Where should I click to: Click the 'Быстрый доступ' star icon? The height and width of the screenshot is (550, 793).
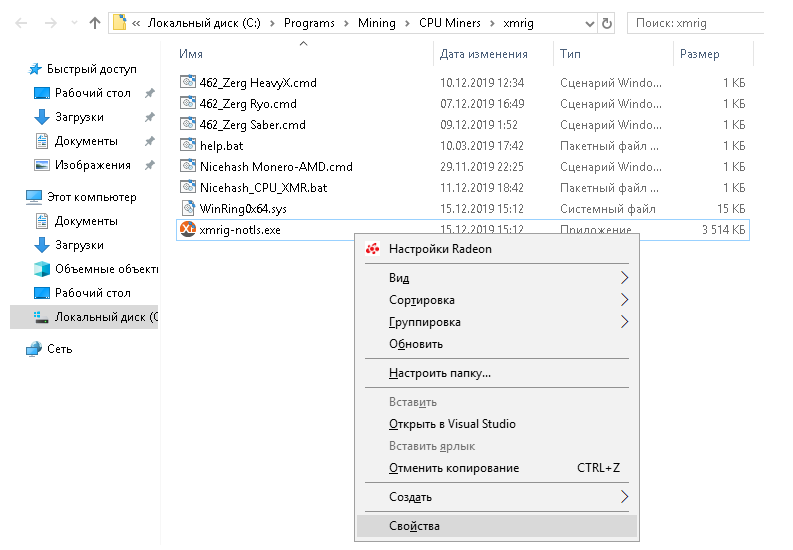[35, 69]
